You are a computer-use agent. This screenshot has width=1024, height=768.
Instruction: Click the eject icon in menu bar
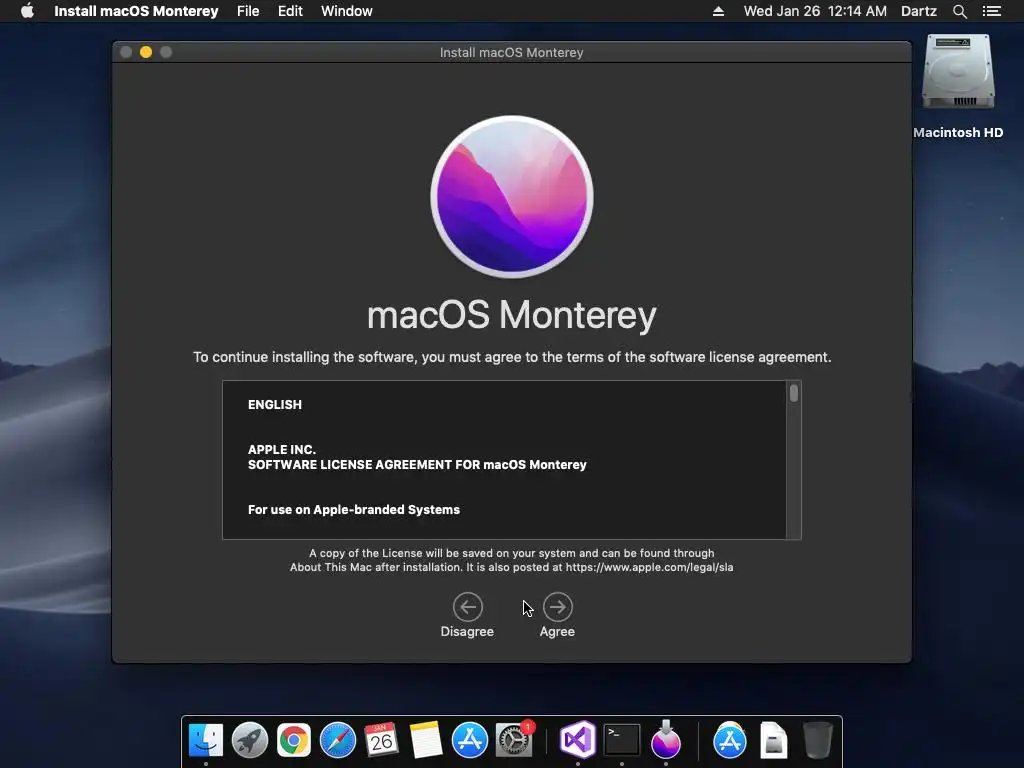pyautogui.click(x=718, y=11)
